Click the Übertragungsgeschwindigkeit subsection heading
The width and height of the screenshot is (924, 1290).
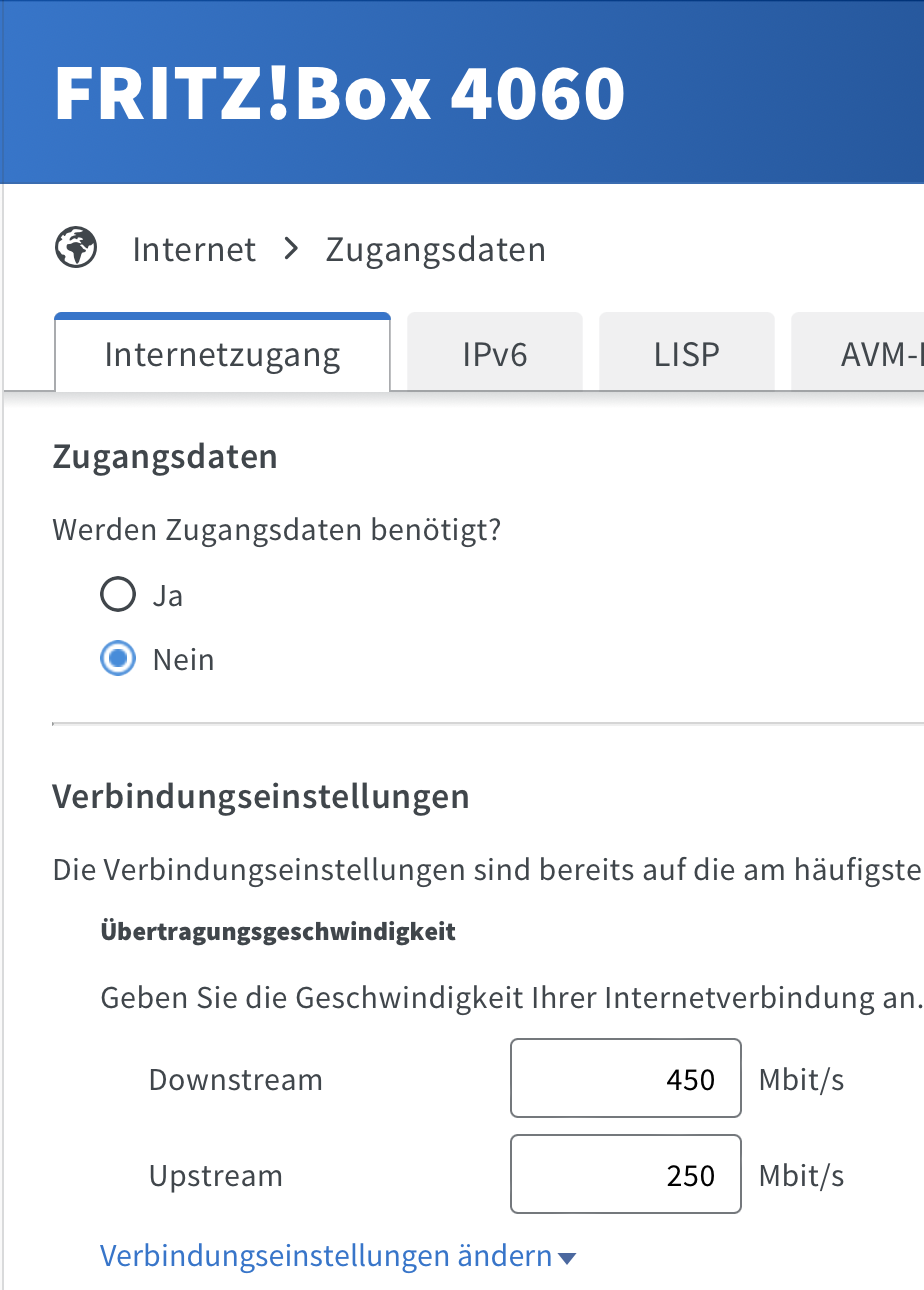tap(278, 932)
